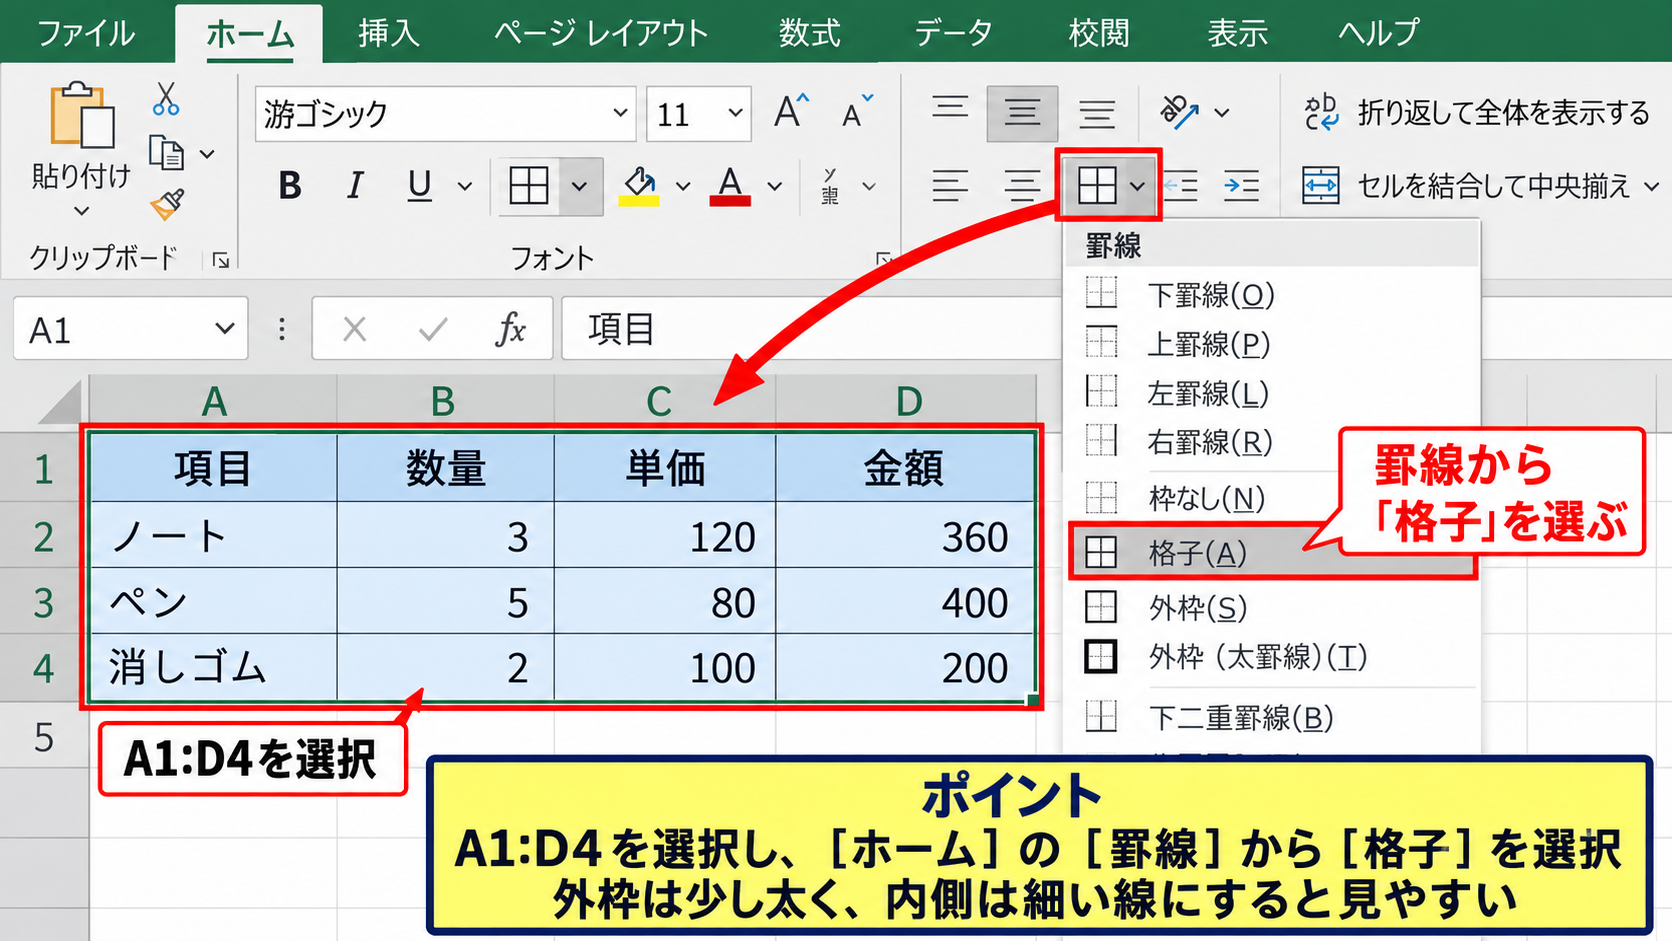1672x941 pixels.
Task: Click the cell with value 360
Action: [905, 536]
